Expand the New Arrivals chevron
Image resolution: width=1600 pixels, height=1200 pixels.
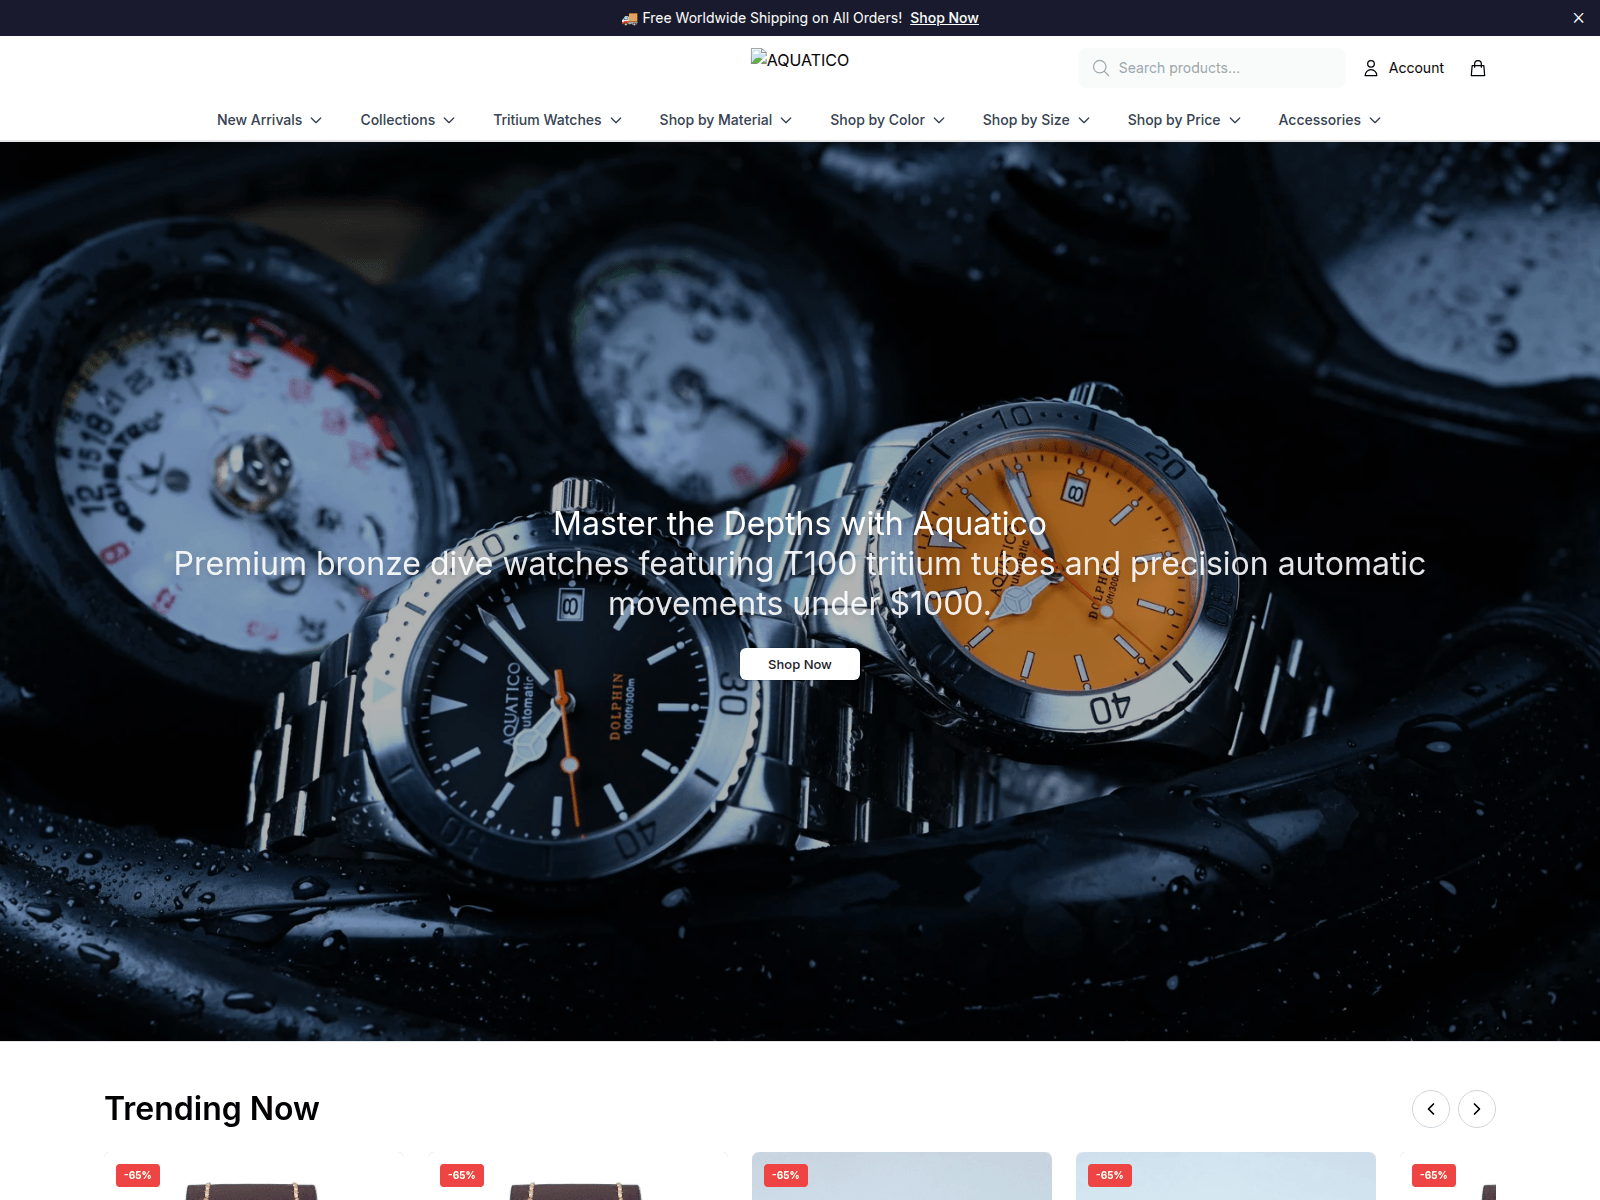316,120
